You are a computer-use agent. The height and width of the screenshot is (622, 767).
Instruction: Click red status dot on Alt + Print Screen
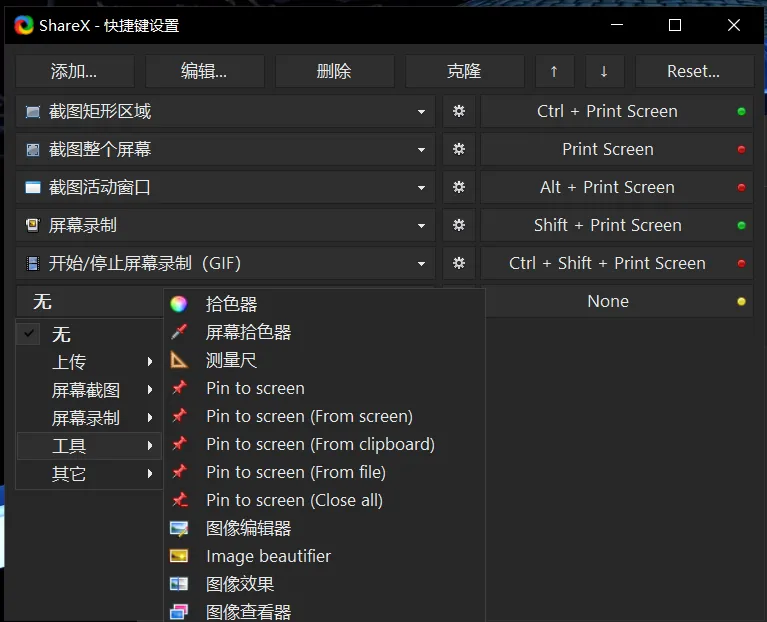point(742,187)
